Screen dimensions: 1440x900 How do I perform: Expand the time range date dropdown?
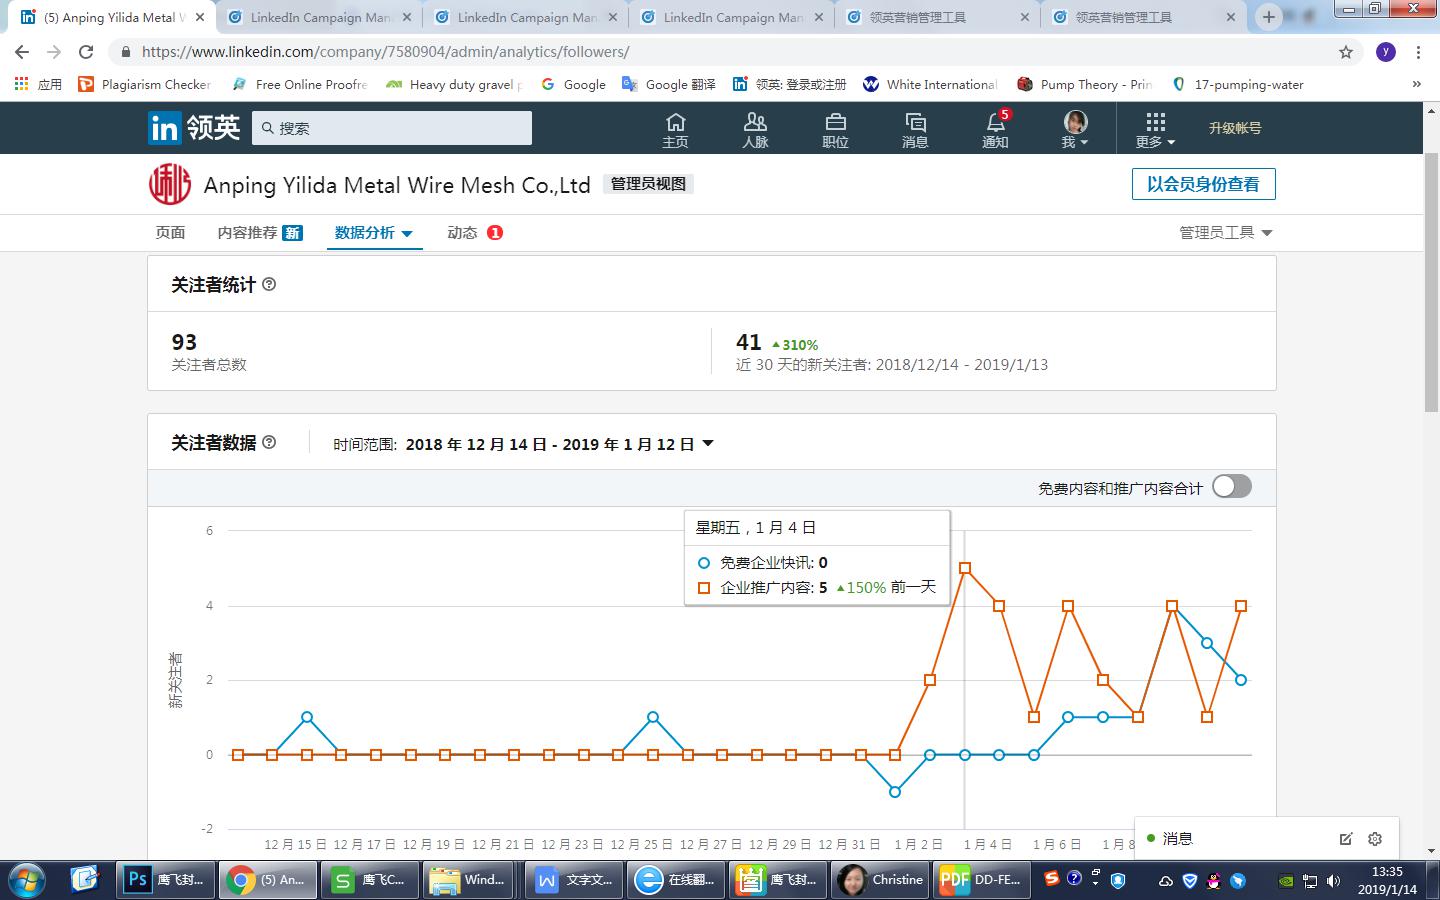[x=708, y=444]
